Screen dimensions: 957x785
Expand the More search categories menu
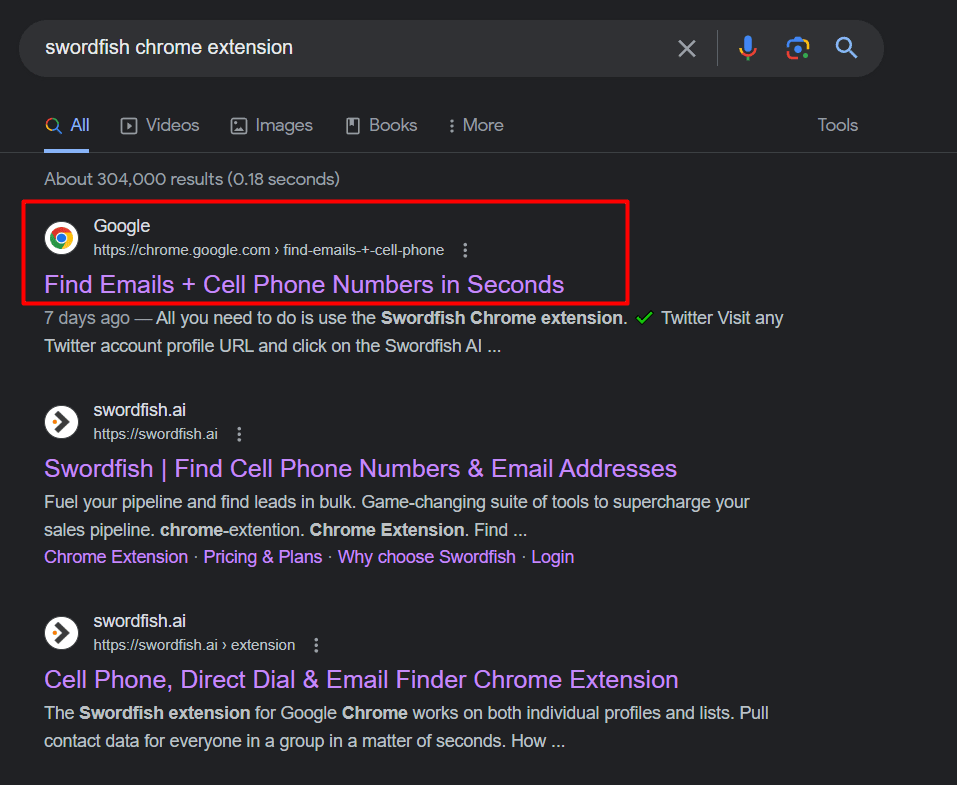[475, 125]
